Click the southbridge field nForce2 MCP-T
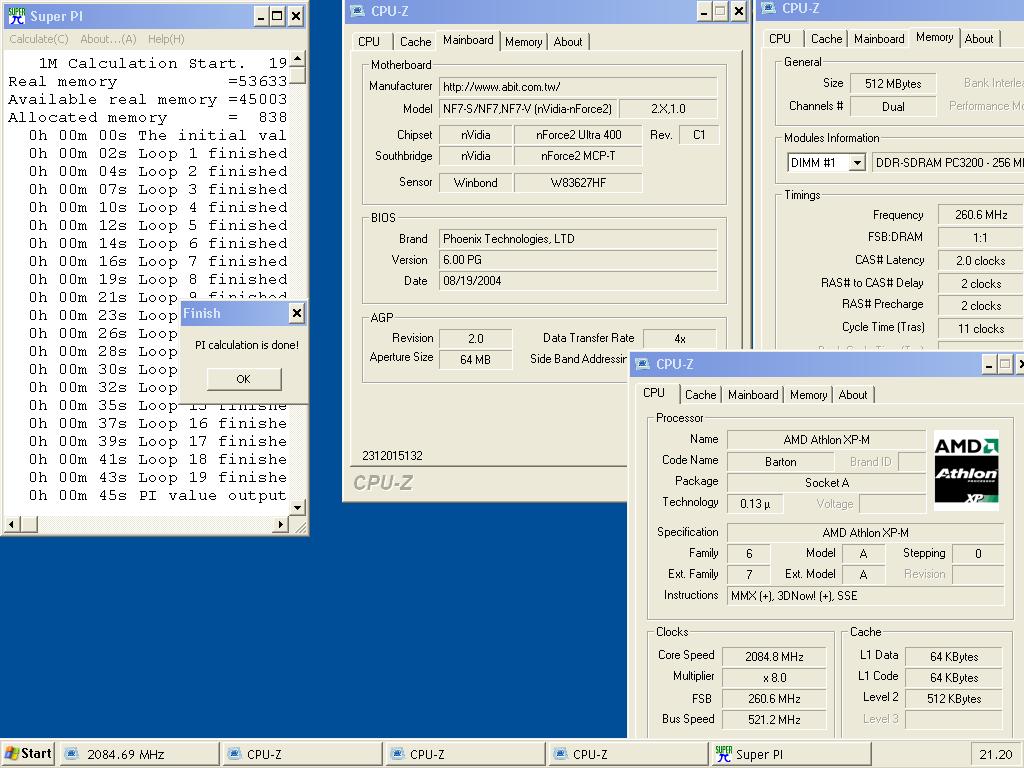Image resolution: width=1024 pixels, height=768 pixels. (578, 156)
